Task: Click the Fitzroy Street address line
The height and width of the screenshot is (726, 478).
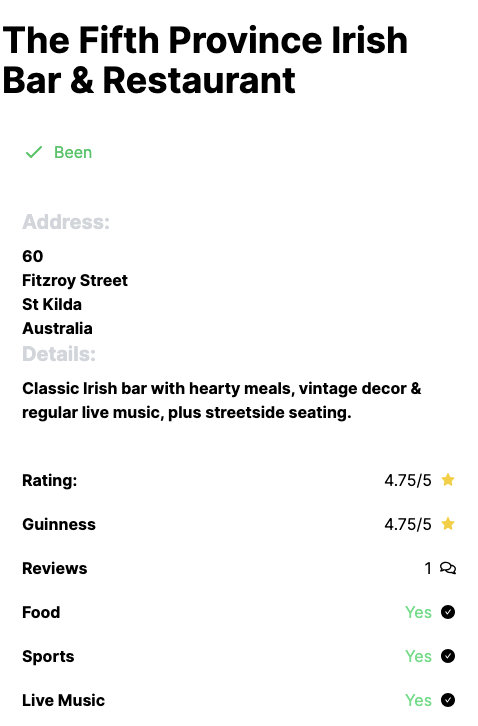Action: [75, 280]
